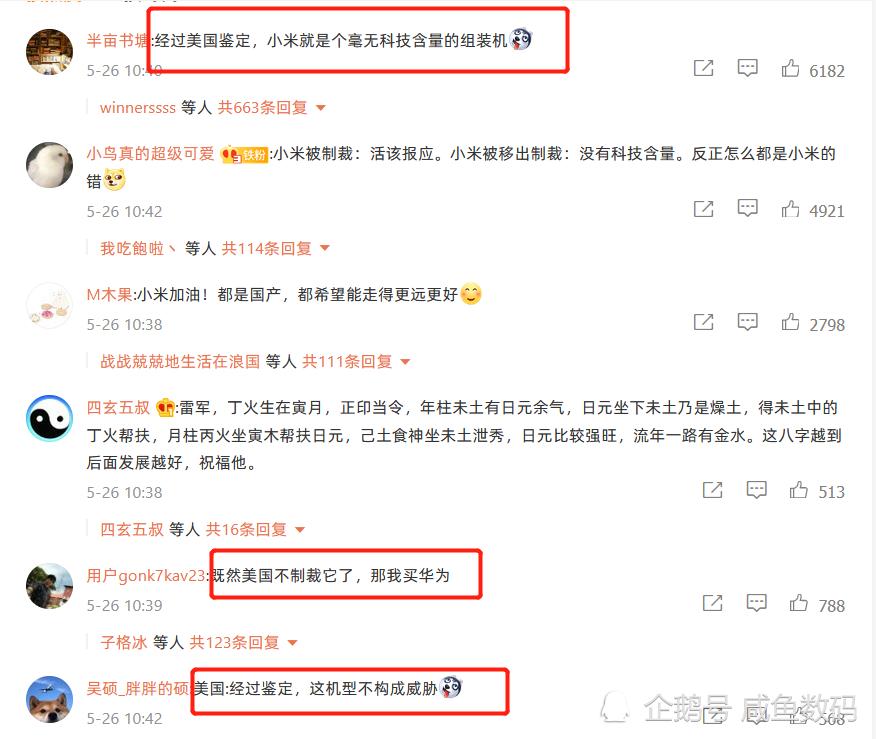
Task: Toggle like on M木果's 2798 comment
Action: pyautogui.click(x=790, y=322)
